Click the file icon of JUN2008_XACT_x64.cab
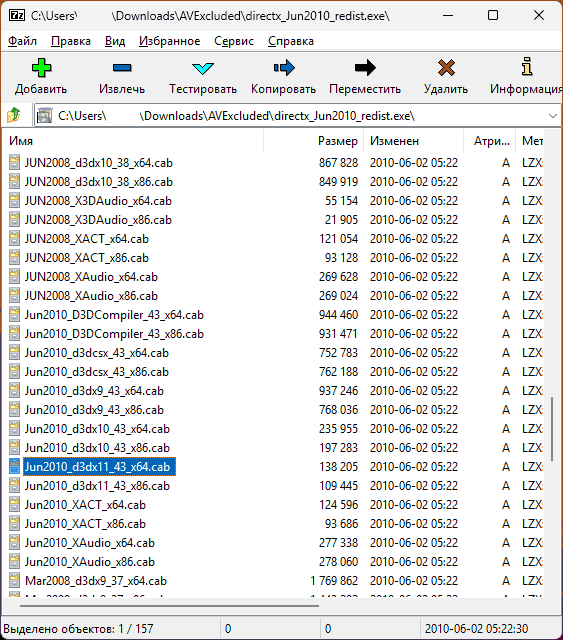 14,238
